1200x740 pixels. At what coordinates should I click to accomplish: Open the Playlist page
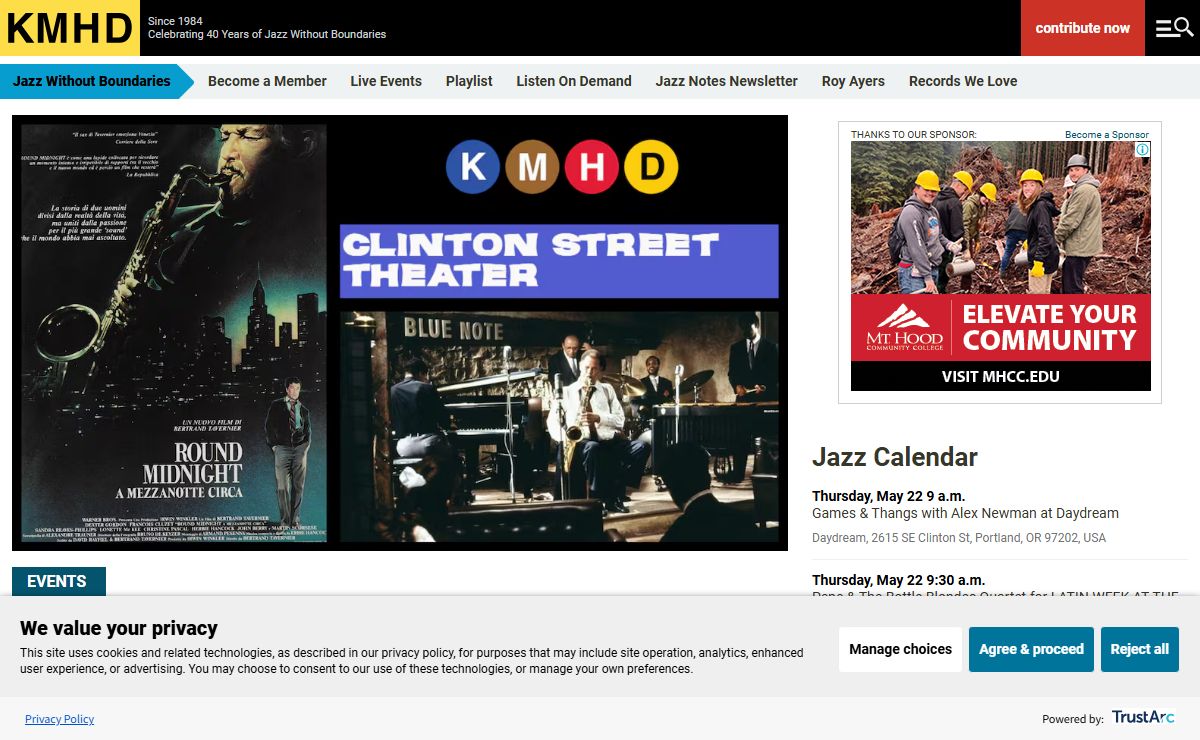(x=469, y=81)
